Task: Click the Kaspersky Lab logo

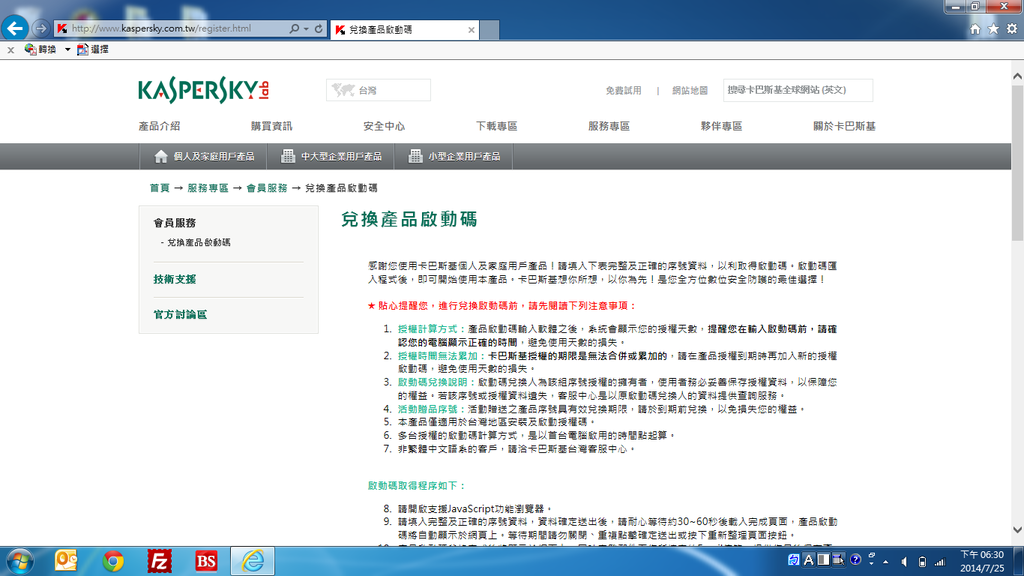Action: [203, 89]
